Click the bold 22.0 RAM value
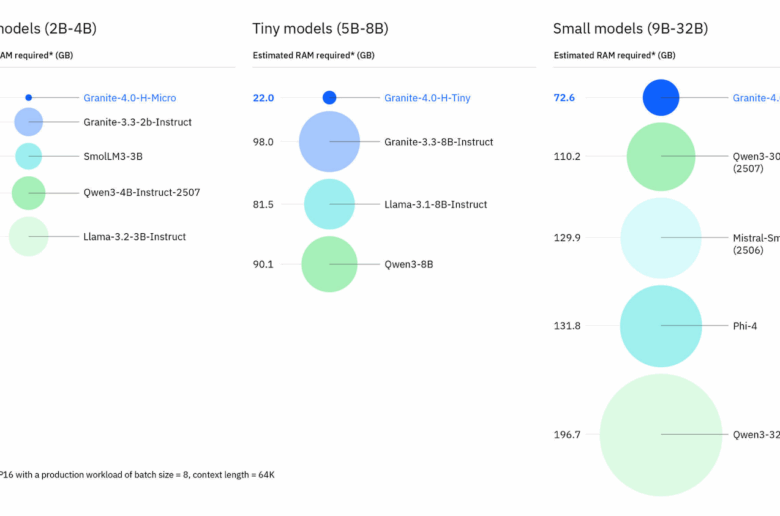The height and width of the screenshot is (516, 780). 264,98
